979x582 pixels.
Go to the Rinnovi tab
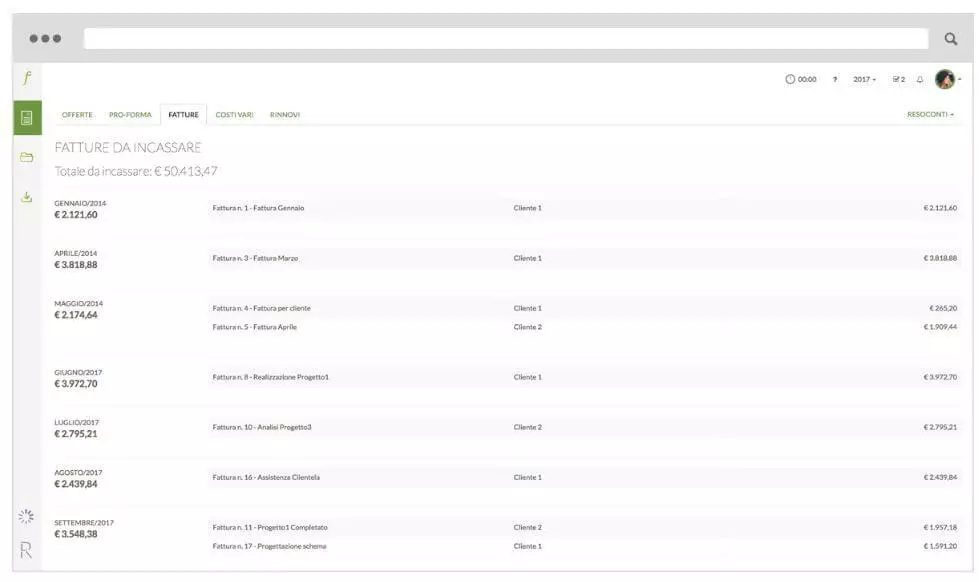point(285,114)
